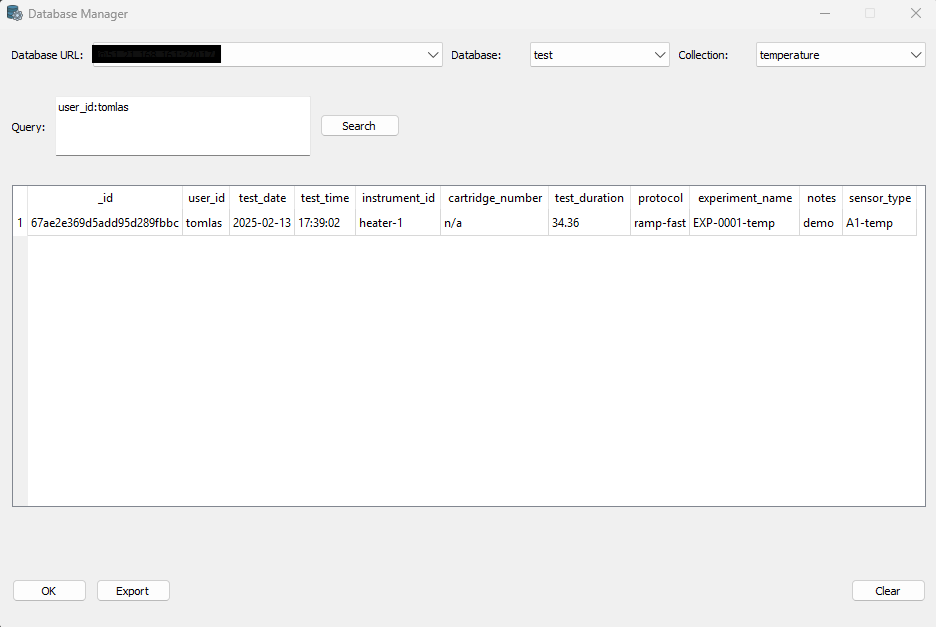Click the A1-temp sensor_type cell

click(869, 222)
